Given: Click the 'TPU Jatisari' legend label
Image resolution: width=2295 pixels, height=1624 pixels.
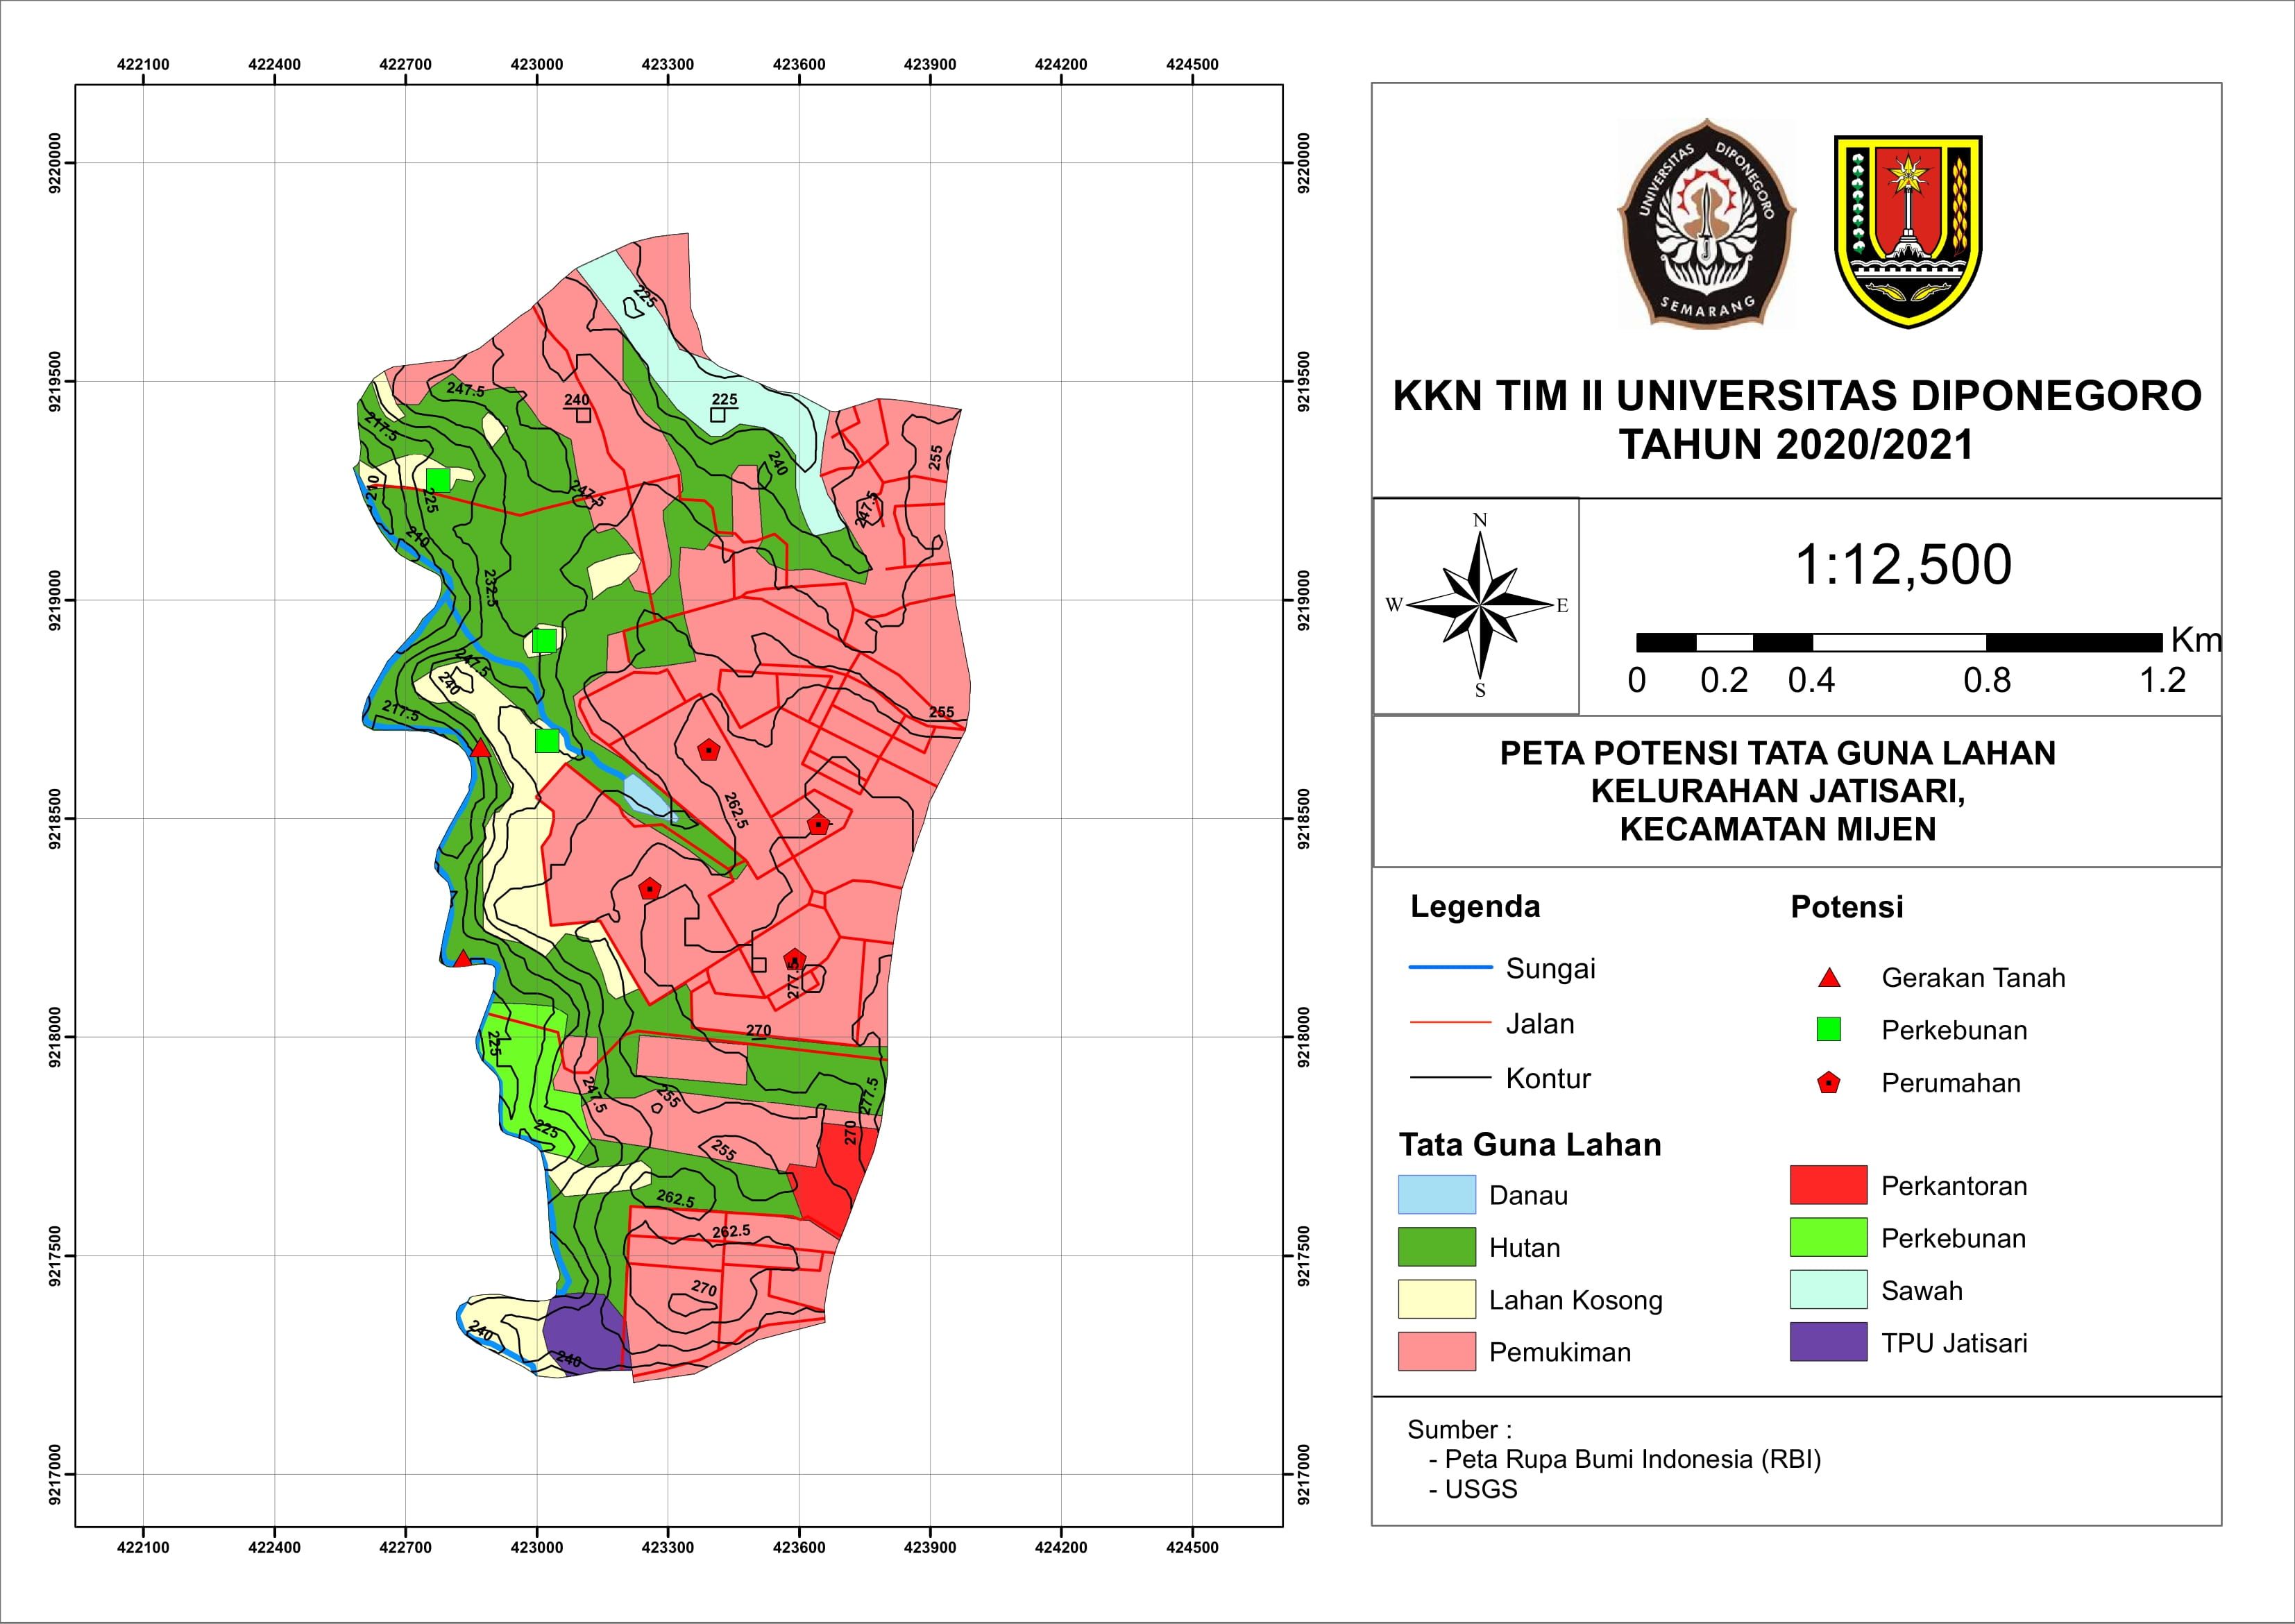Looking at the screenshot, I should [x=1954, y=1343].
